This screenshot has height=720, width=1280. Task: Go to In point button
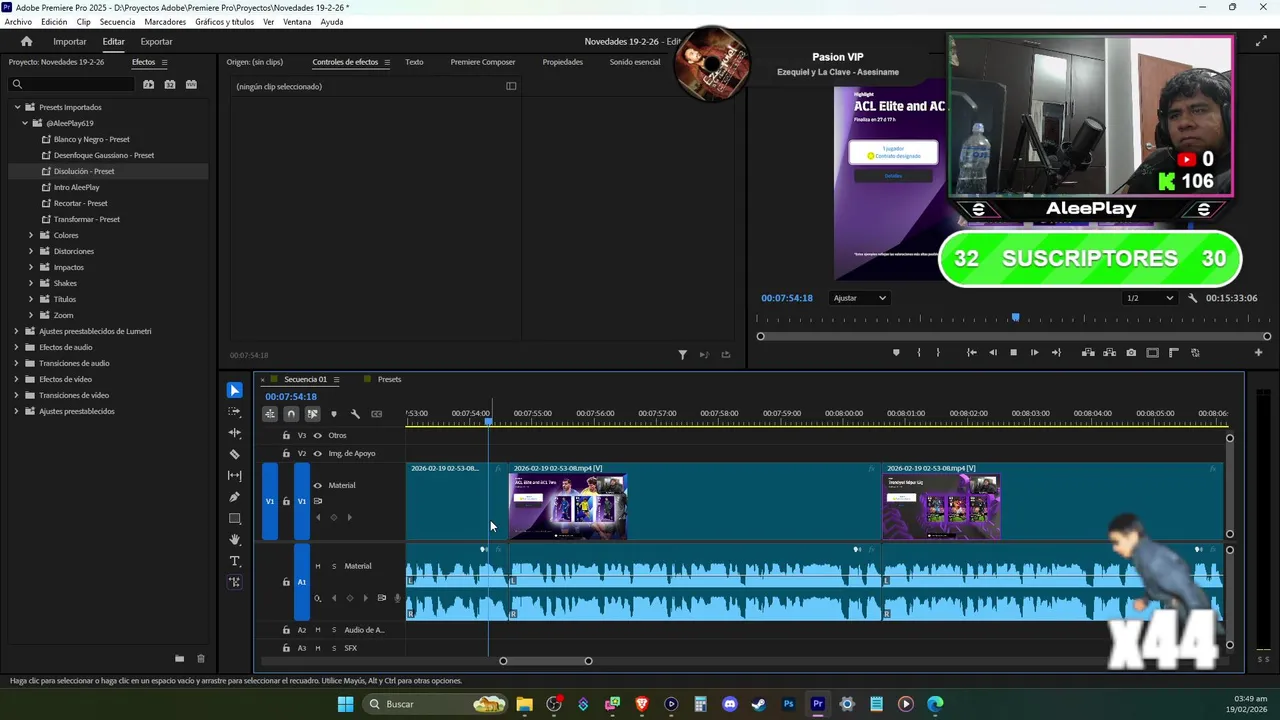(x=971, y=352)
